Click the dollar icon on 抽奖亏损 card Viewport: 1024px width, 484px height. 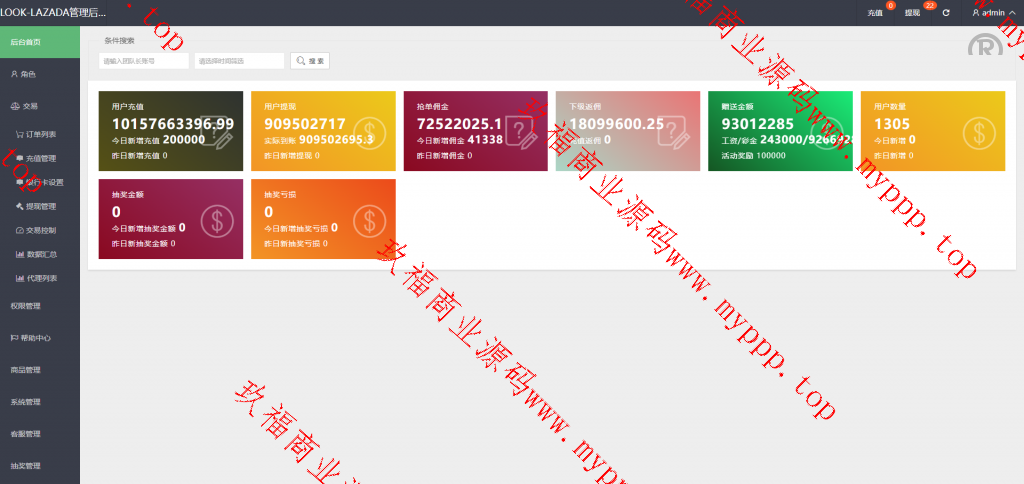tap(370, 219)
